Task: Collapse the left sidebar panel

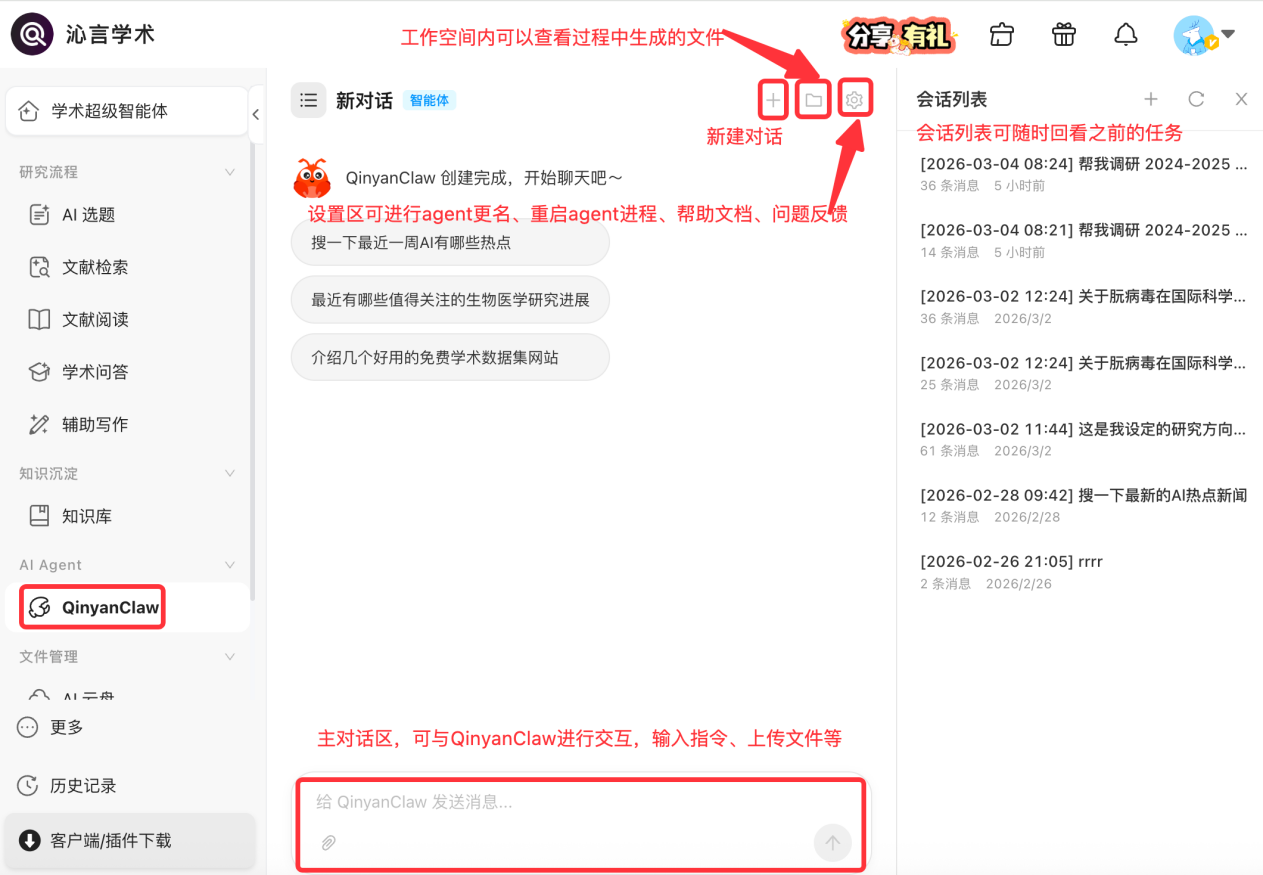Action: (256, 114)
